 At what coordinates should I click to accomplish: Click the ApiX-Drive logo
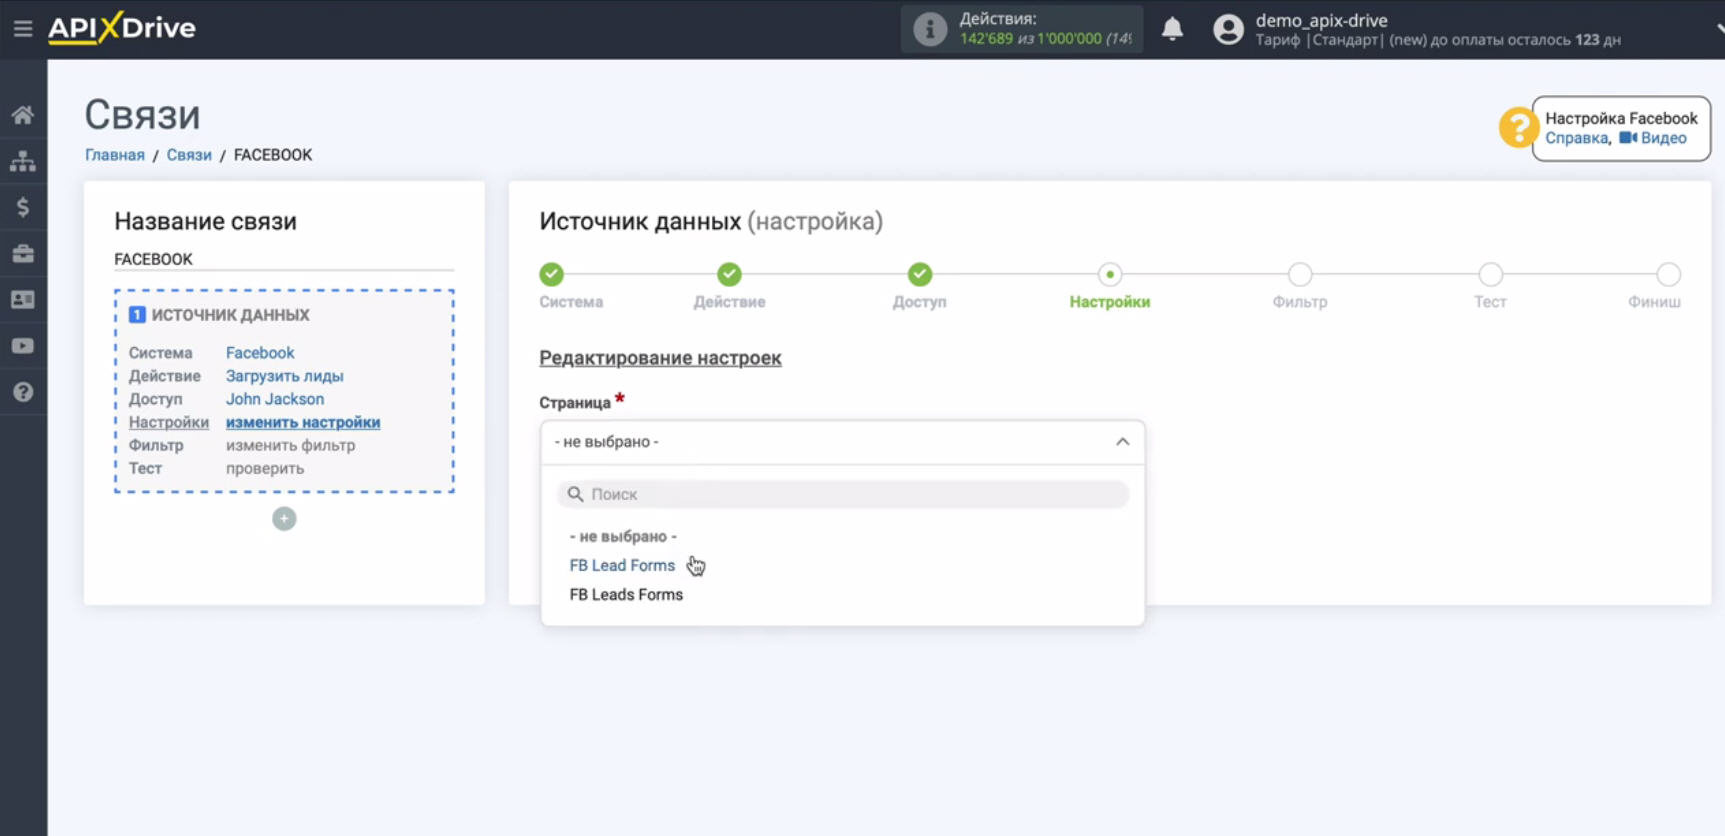(x=121, y=28)
